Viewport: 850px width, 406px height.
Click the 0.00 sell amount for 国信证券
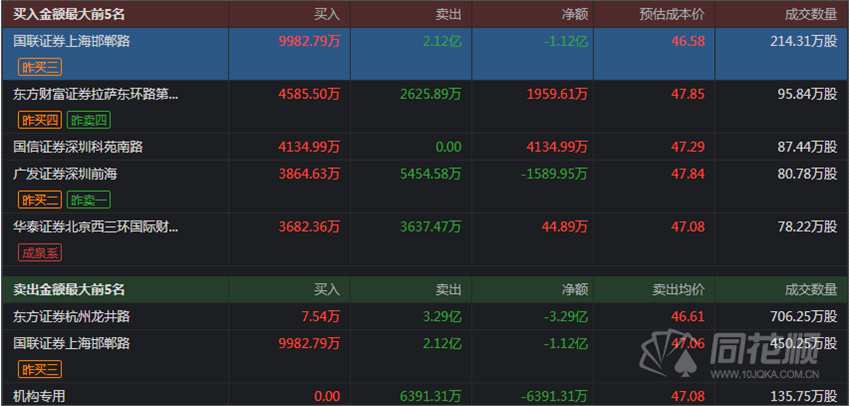(448, 146)
